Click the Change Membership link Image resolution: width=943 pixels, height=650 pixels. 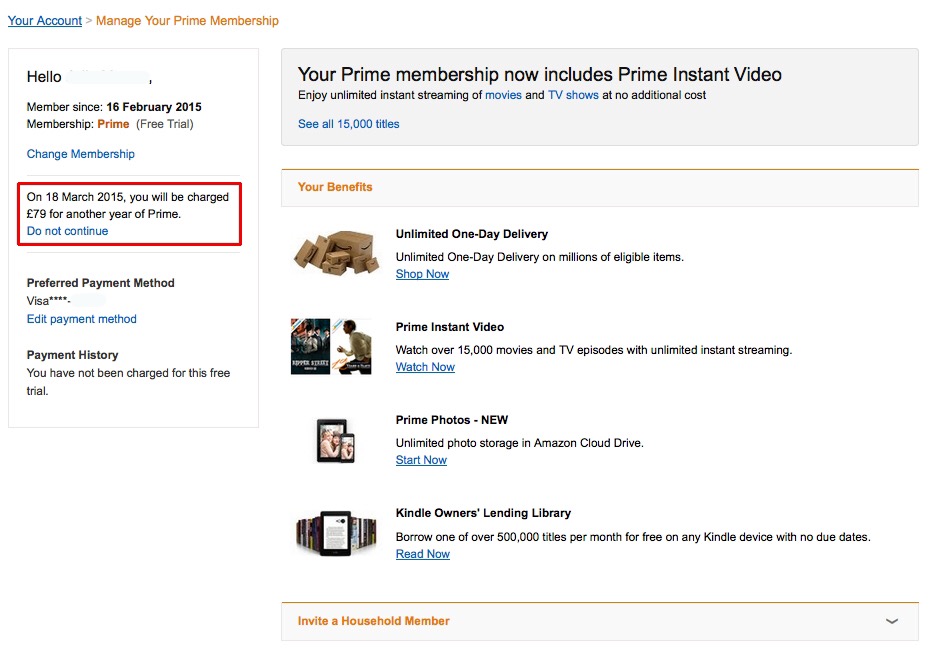[81, 154]
